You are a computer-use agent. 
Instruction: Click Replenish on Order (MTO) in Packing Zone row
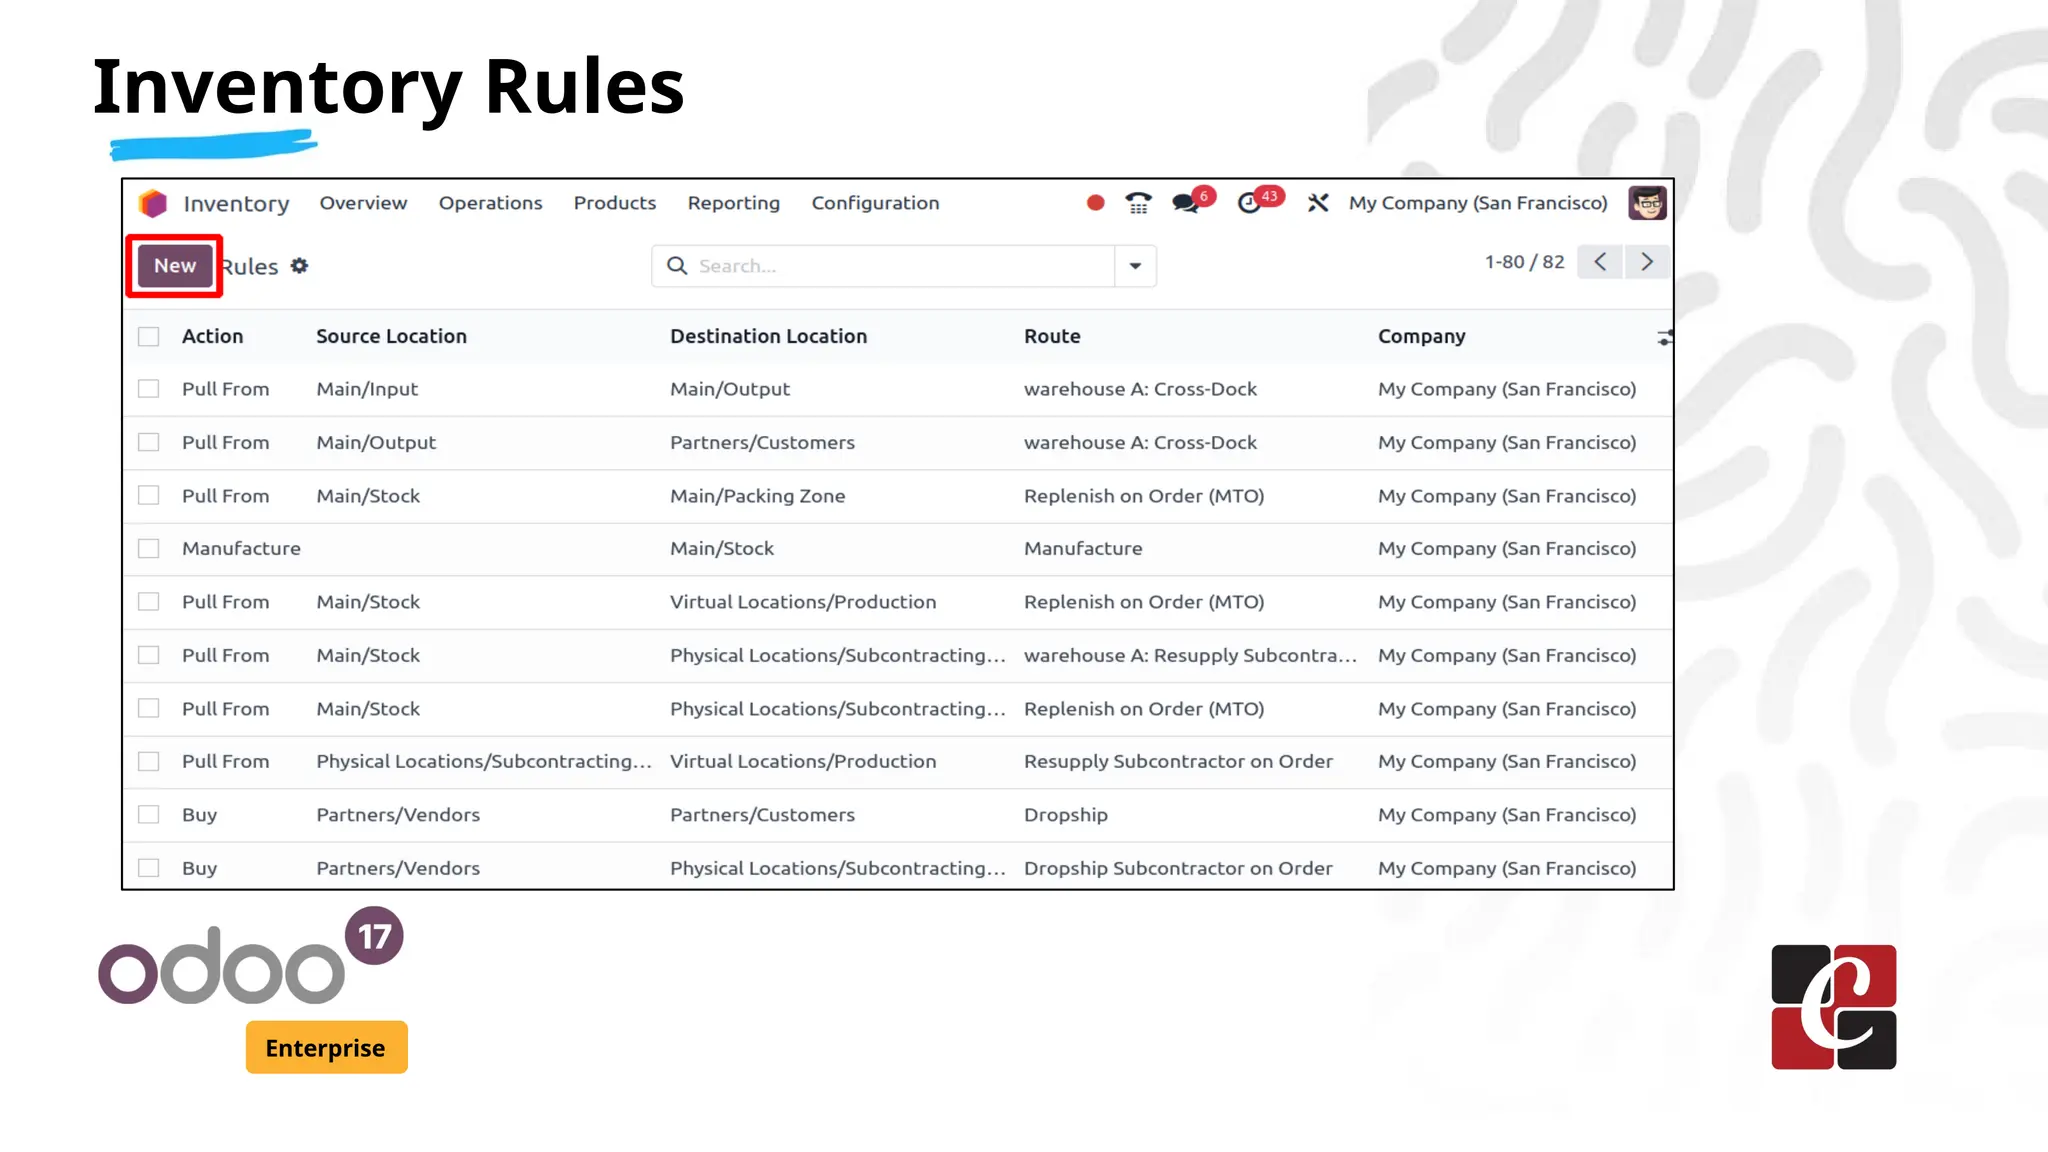coord(1144,496)
